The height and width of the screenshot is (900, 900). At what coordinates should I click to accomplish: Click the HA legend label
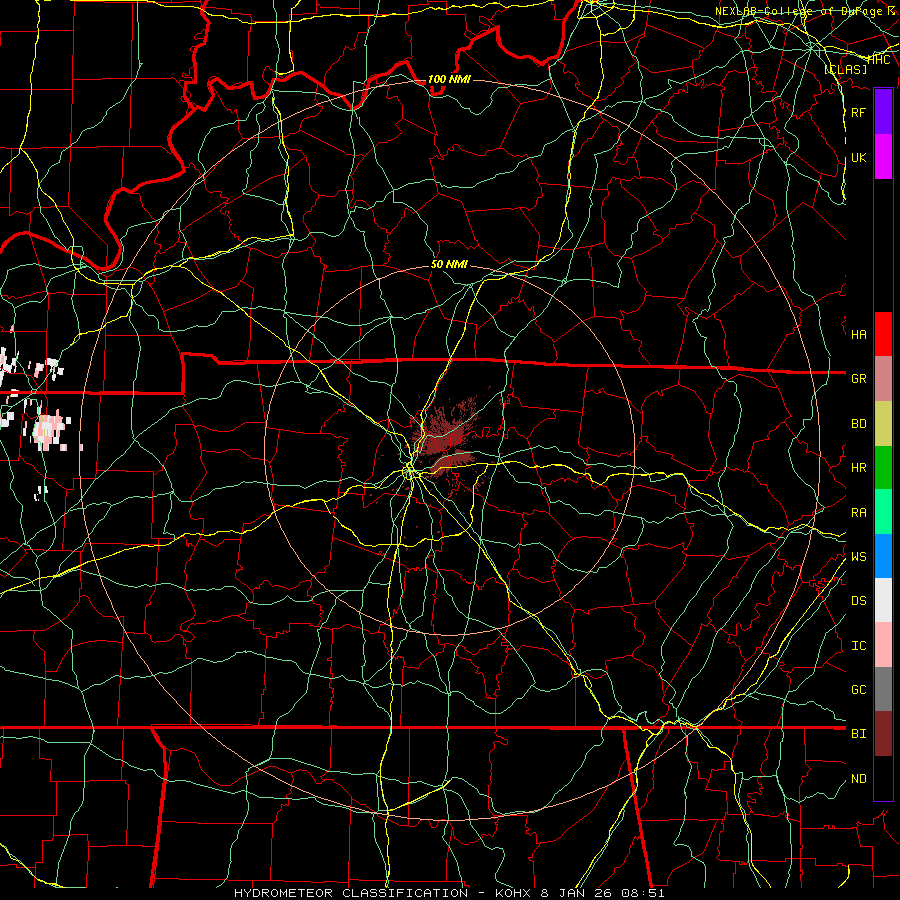(859, 334)
